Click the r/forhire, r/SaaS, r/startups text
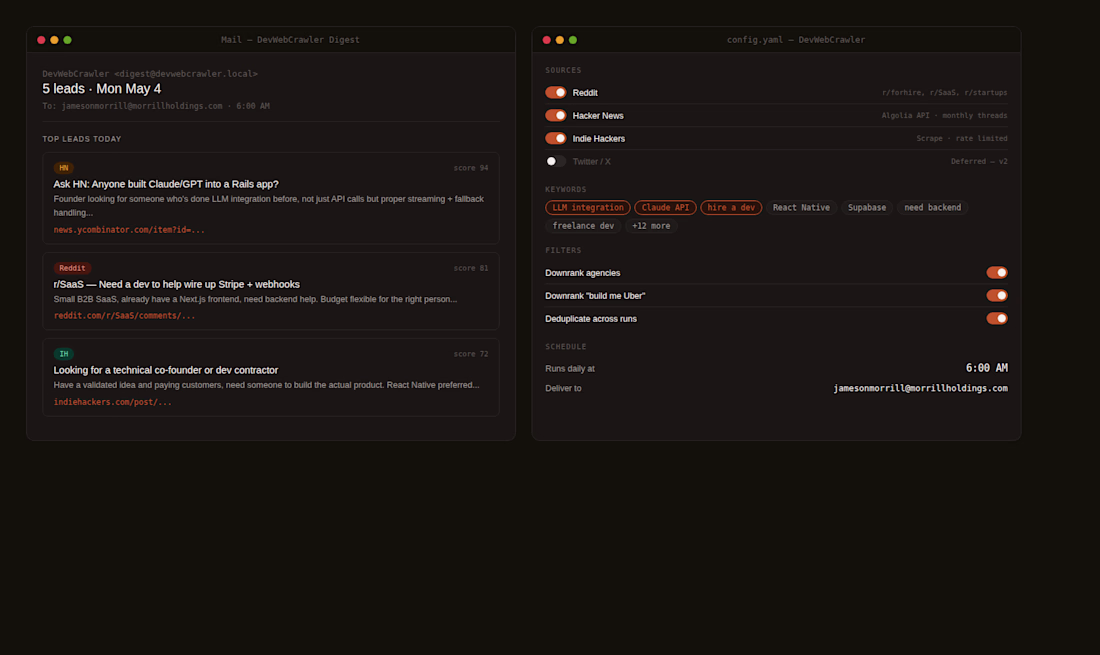Viewport: 1100px width, 655px height. pos(944,93)
